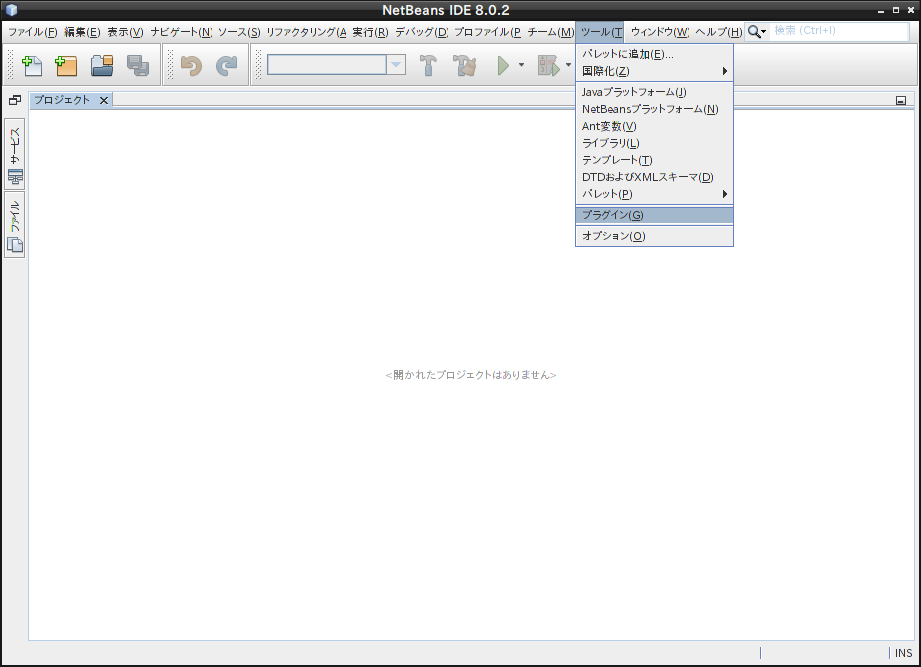The height and width of the screenshot is (667, 921).
Task: Choose Ant変数(V) menu item
Action: click(654, 126)
